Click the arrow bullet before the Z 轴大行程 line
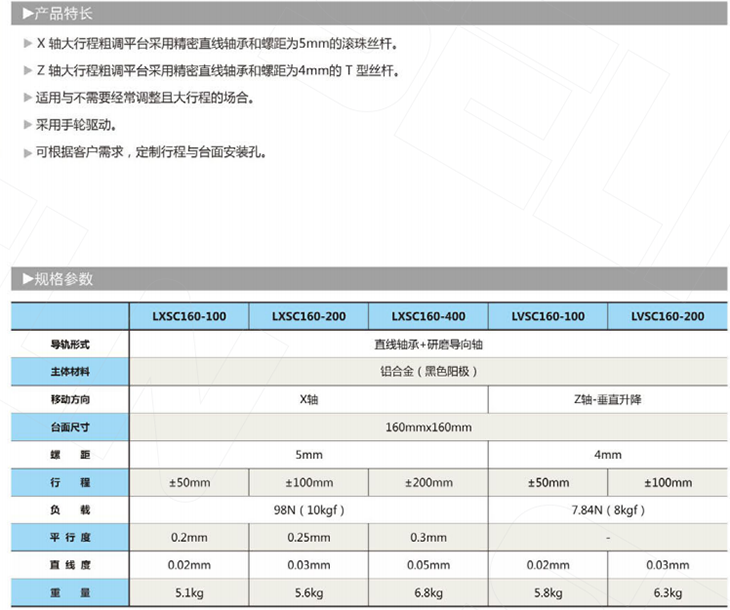This screenshot has width=730, height=610. click(27, 71)
